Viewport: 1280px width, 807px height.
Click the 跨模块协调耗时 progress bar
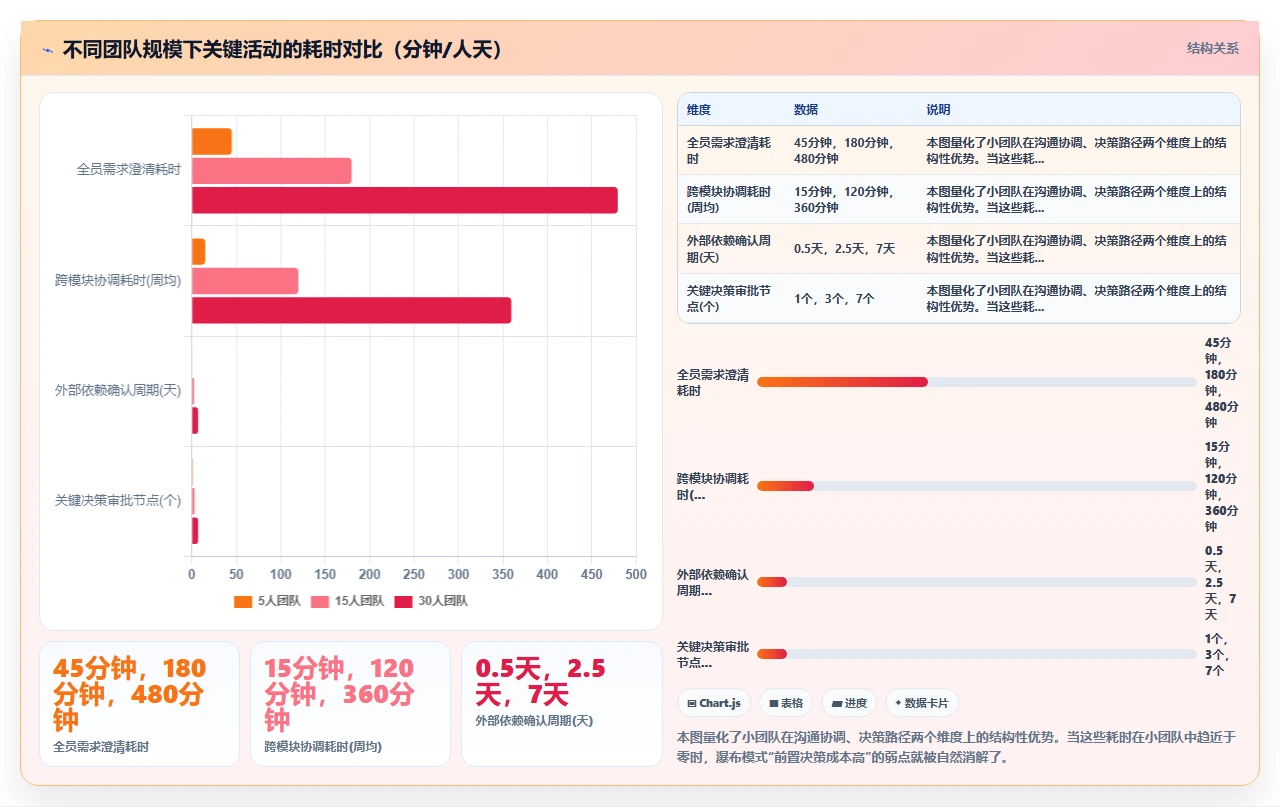[977, 486]
